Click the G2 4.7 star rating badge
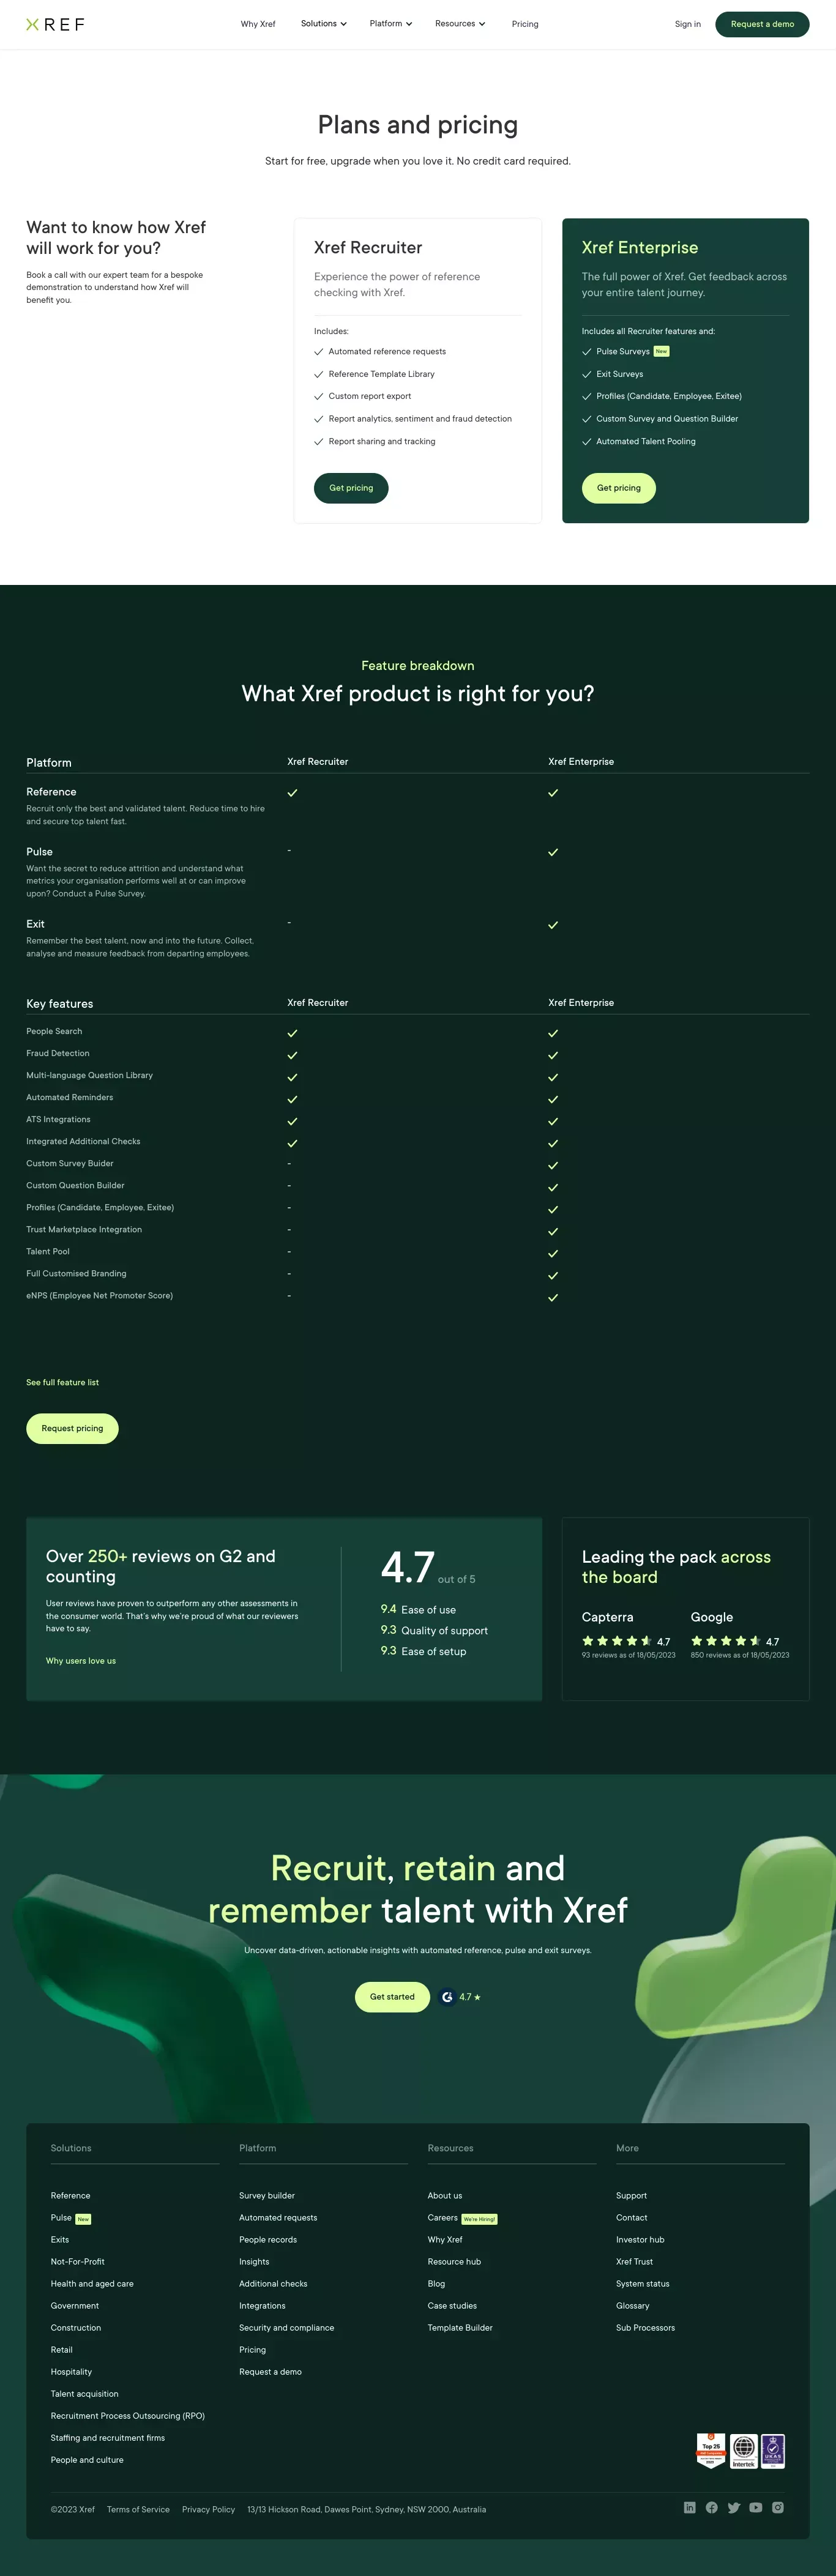The width and height of the screenshot is (836, 2576). (x=460, y=1997)
